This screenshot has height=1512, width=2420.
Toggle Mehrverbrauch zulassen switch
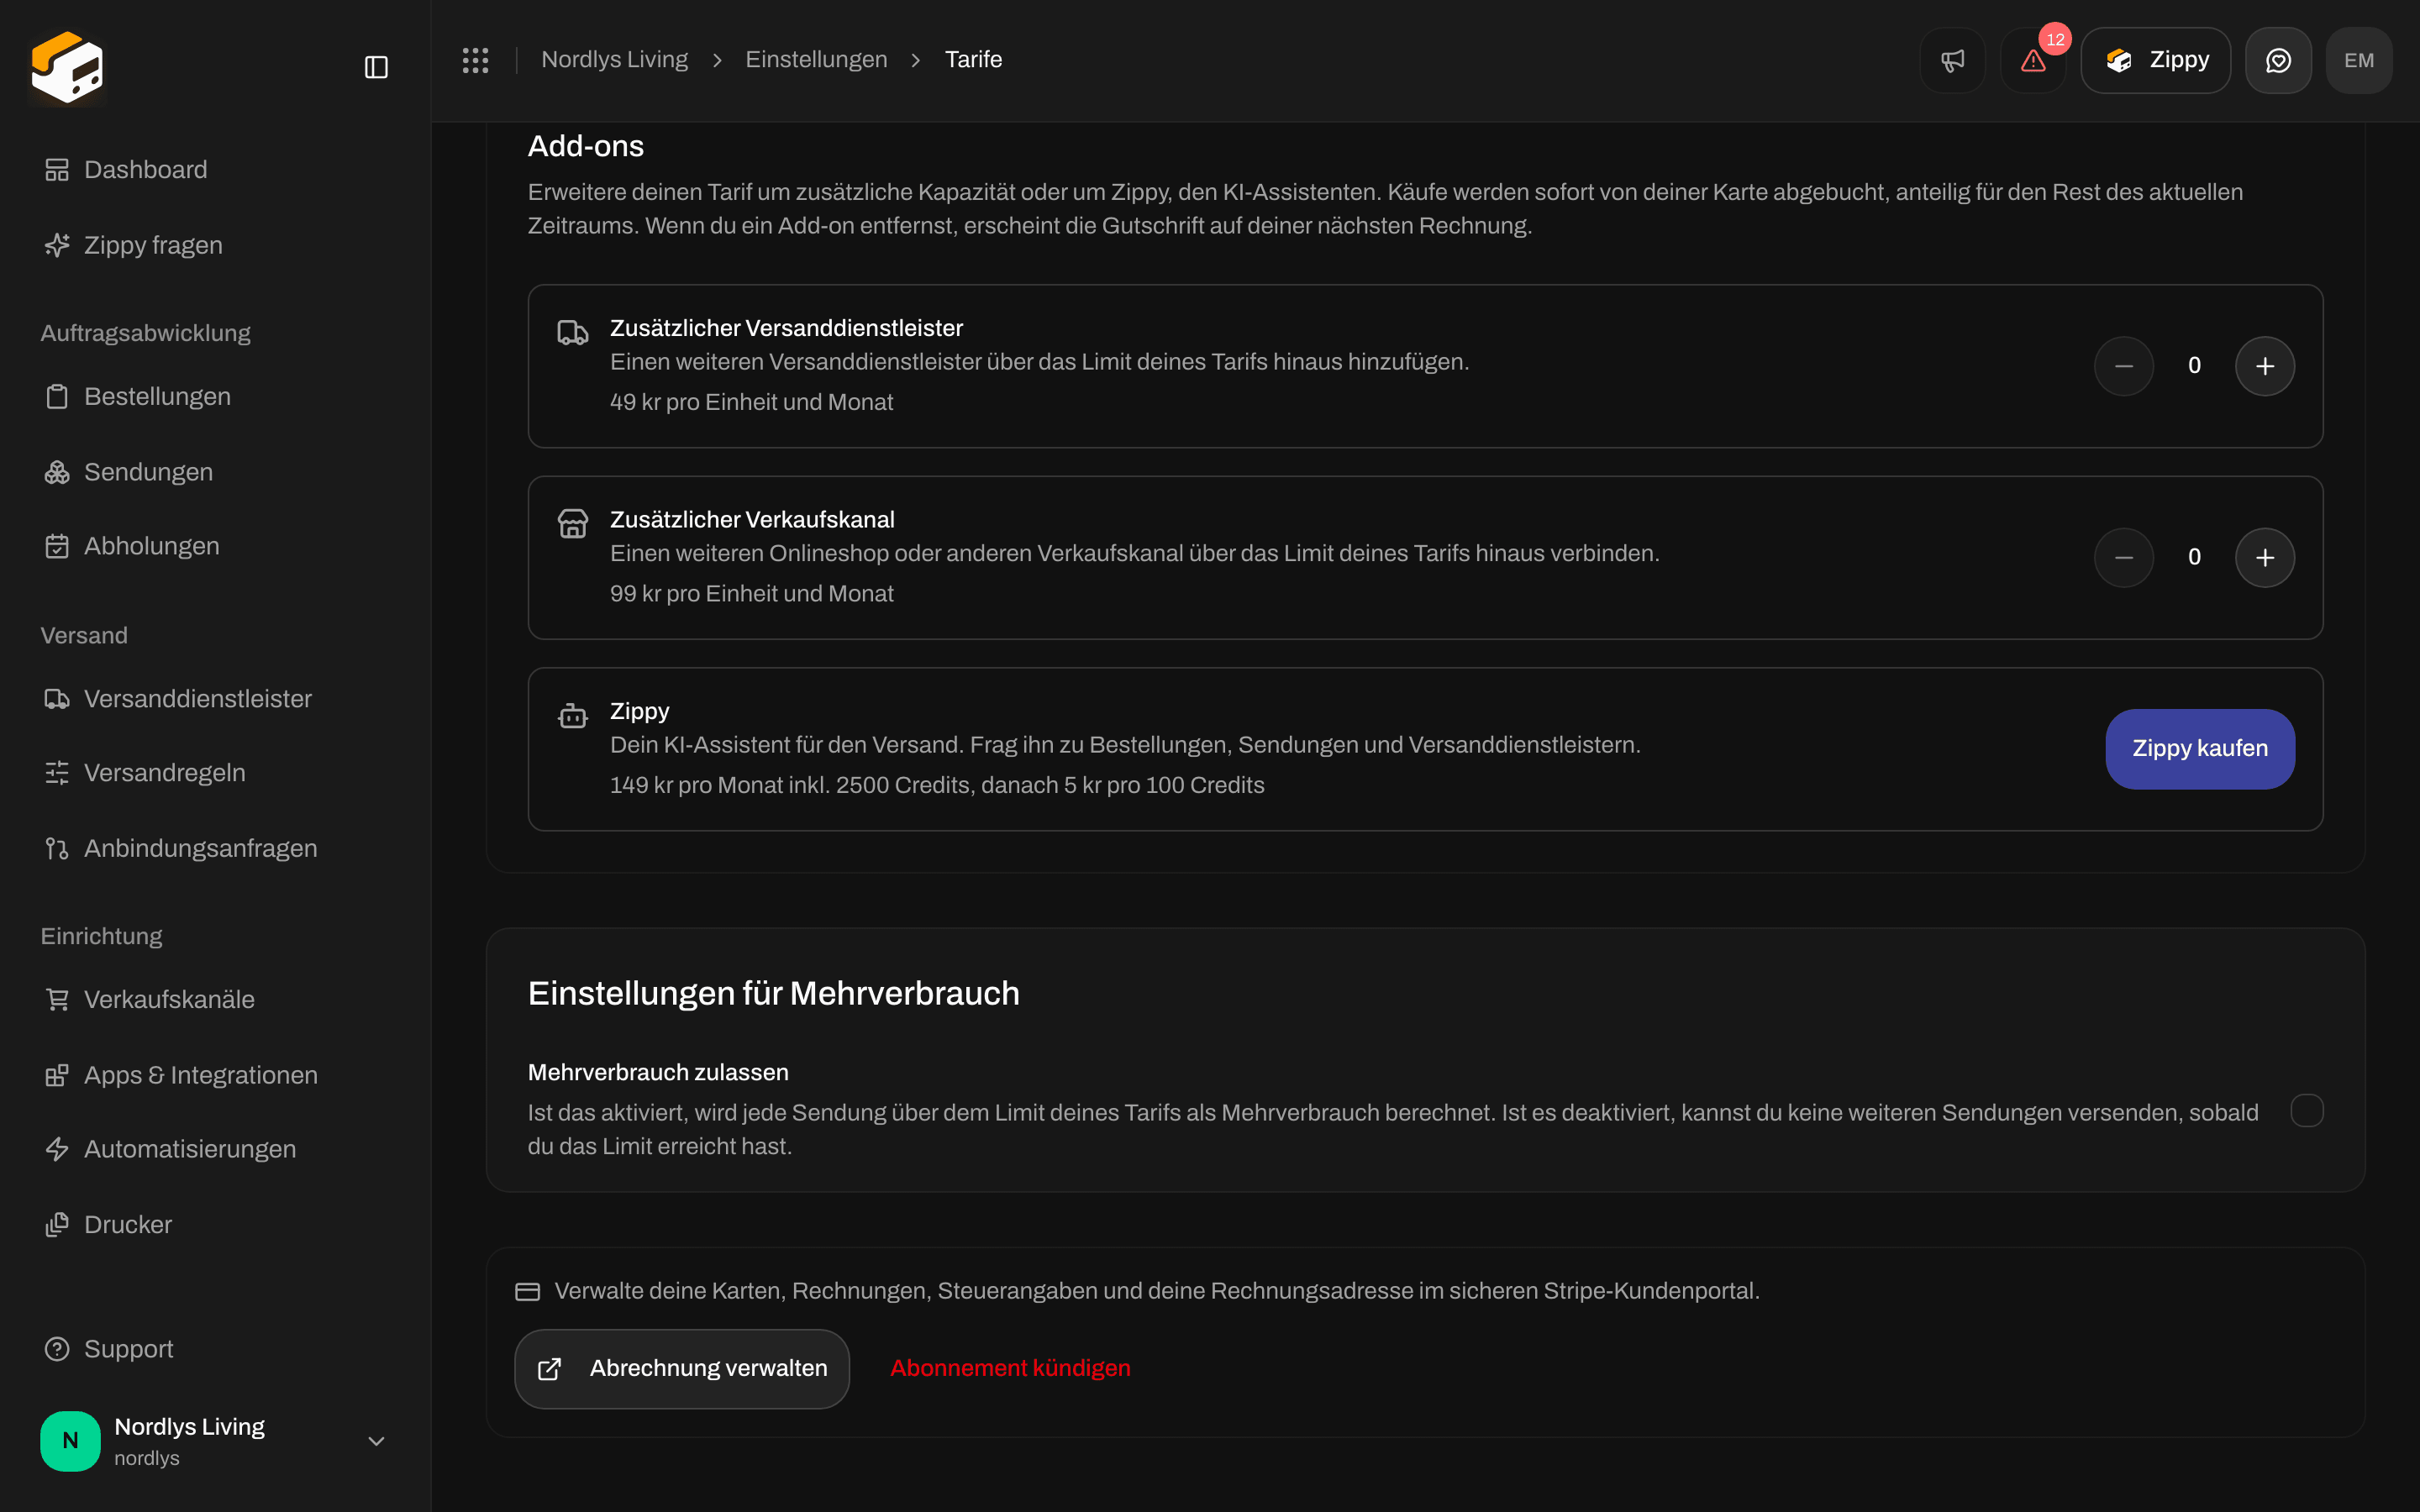(x=2307, y=1111)
